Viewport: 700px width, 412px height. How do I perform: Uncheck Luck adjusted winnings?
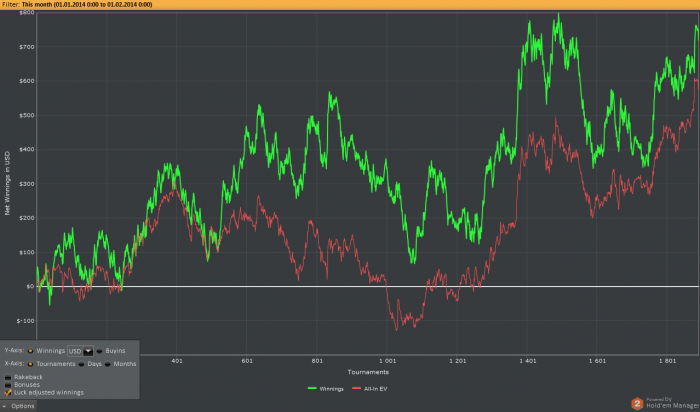click(x=8, y=393)
